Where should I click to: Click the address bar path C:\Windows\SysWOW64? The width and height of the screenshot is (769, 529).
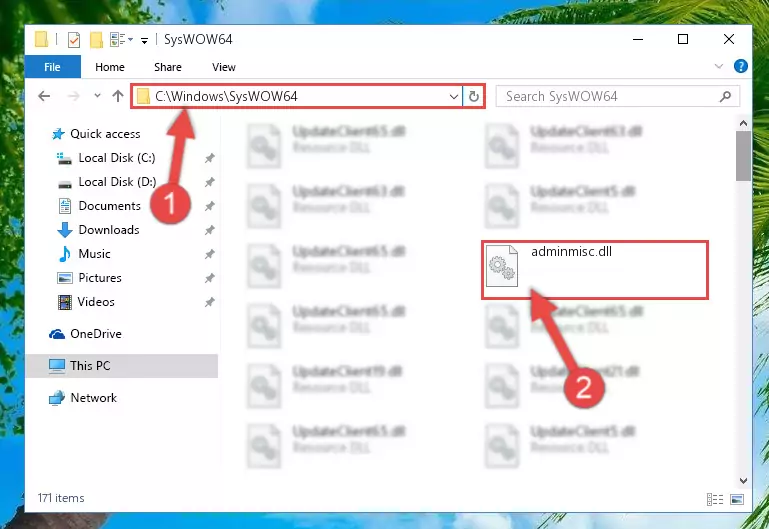[x=226, y=96]
